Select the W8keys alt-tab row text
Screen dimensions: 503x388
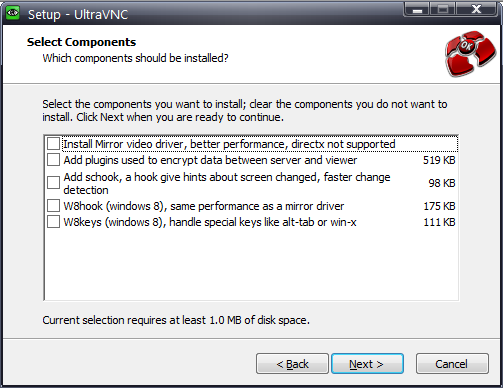[210, 222]
